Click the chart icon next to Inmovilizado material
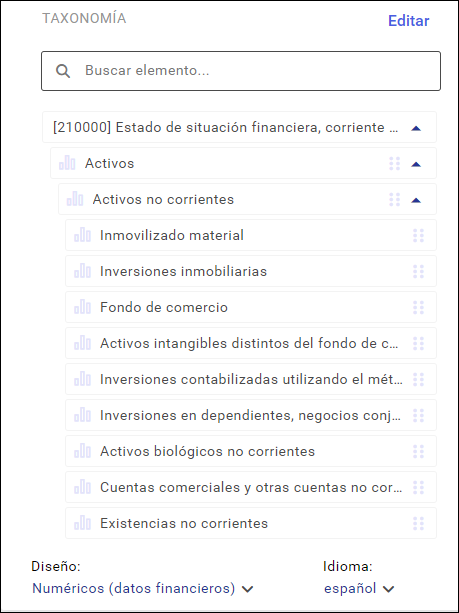 (82, 235)
